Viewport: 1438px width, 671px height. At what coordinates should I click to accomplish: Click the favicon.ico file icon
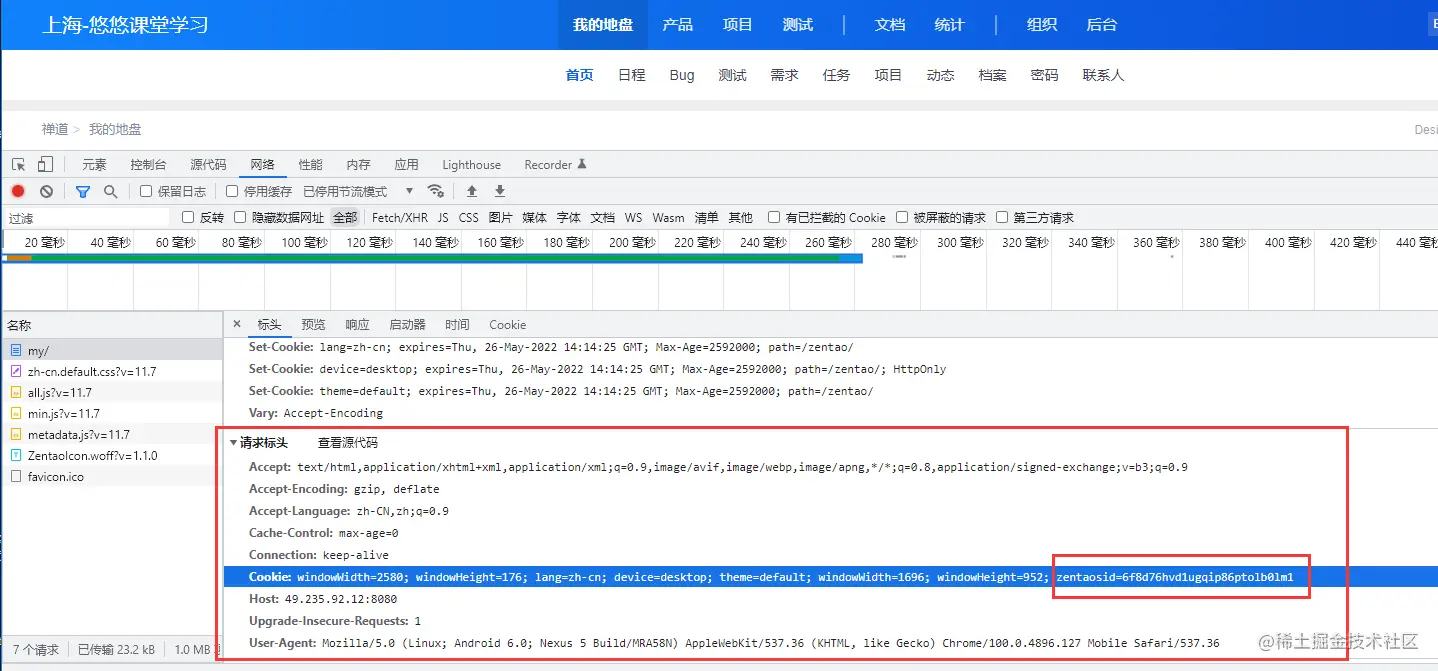tap(16, 477)
